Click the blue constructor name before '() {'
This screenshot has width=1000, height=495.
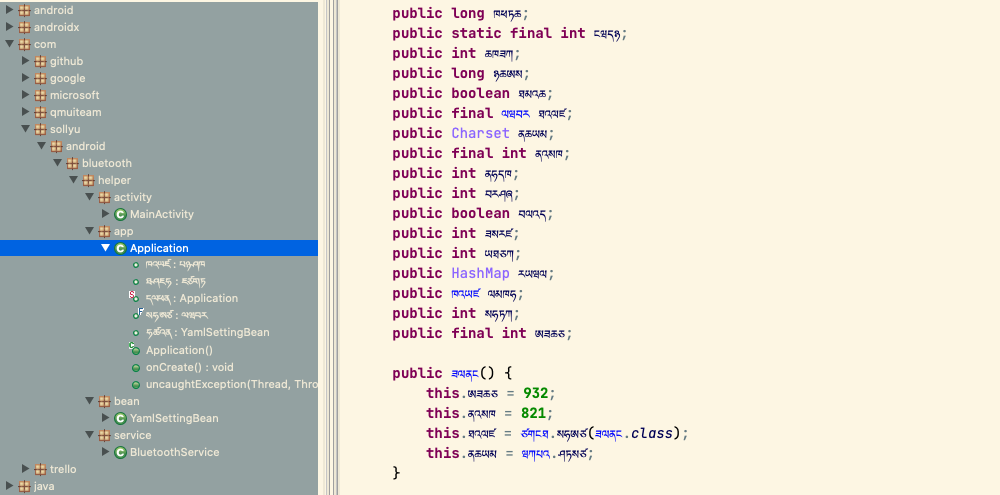pyautogui.click(x=464, y=374)
